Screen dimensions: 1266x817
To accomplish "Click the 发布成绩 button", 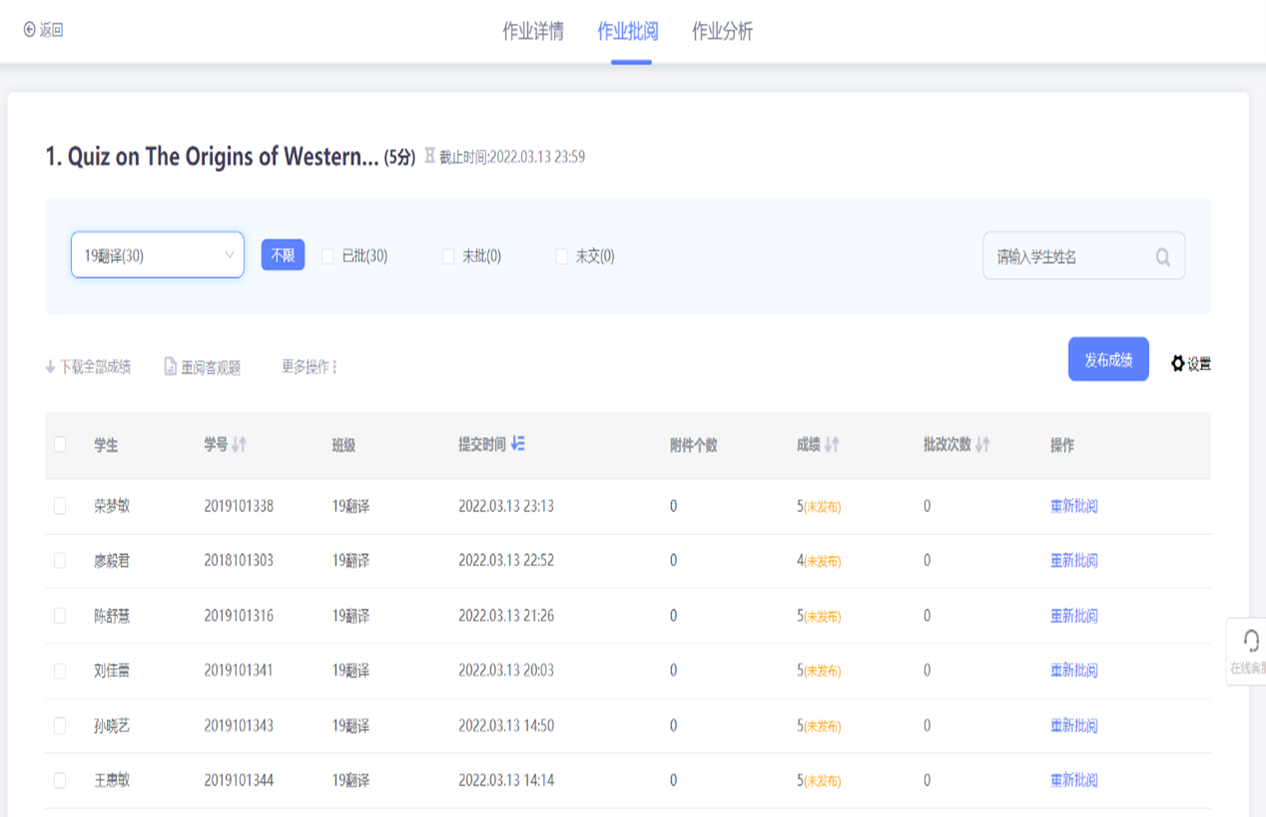I will coord(1108,360).
